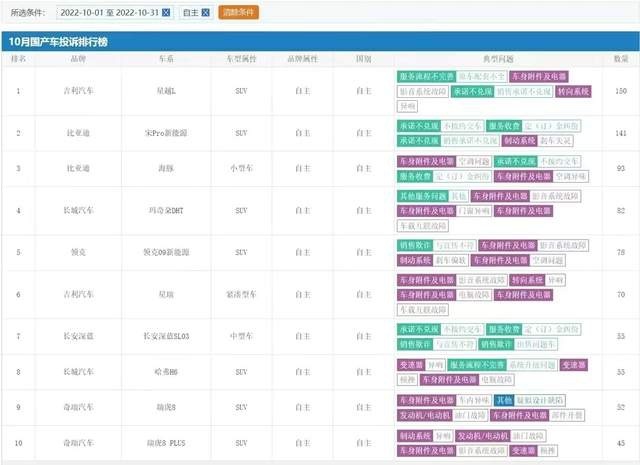Click 服务收费 tag in the 宋Pro新能源 row
Screen dimensions: 640x465
pos(504,126)
